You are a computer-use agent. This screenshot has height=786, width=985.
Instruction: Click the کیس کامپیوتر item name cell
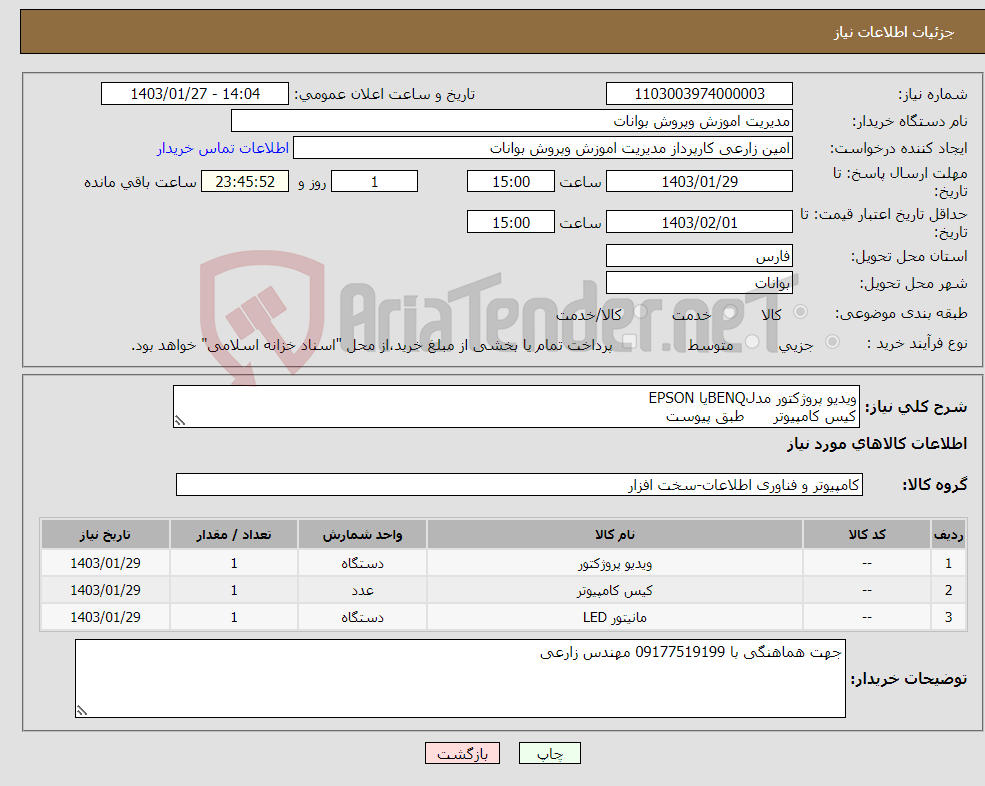tap(615, 591)
